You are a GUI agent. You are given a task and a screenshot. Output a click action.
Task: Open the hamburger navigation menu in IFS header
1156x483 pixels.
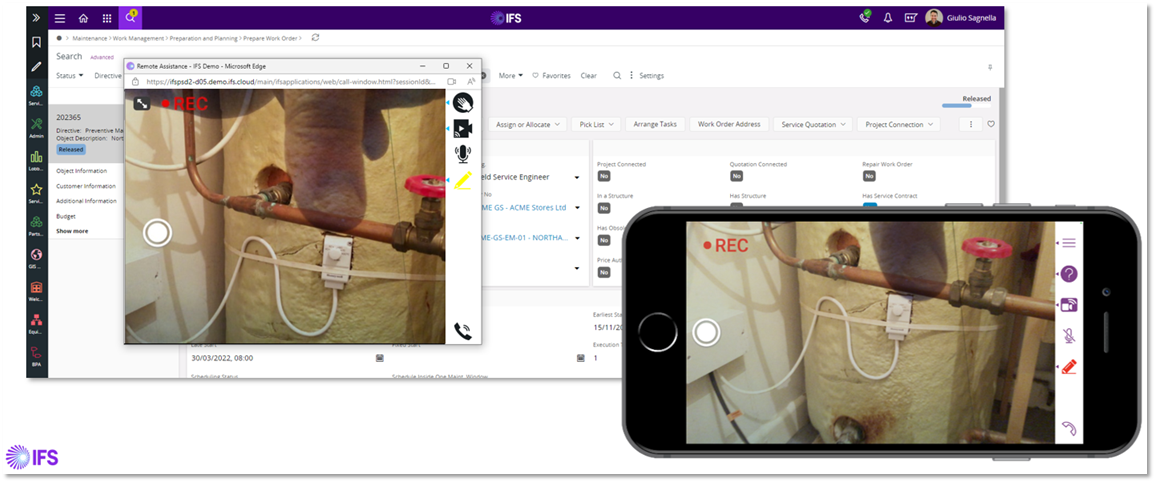coord(60,18)
